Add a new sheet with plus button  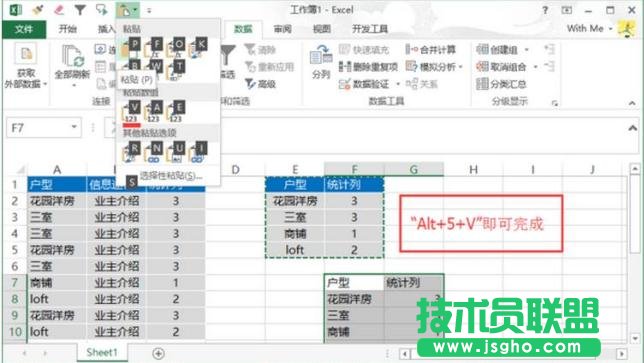point(159,353)
